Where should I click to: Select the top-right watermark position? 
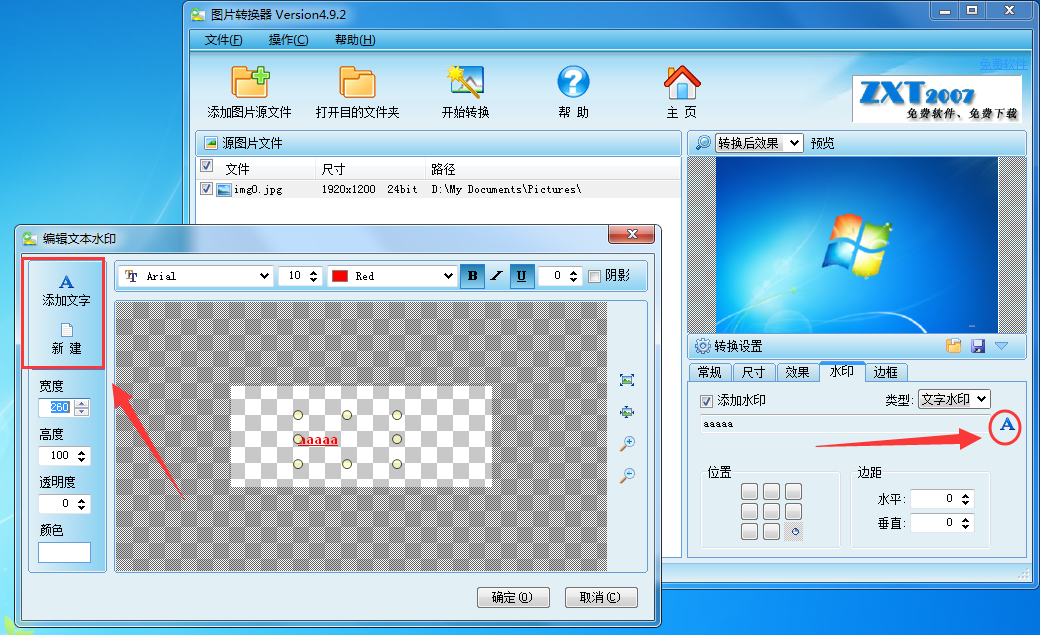pos(794,491)
